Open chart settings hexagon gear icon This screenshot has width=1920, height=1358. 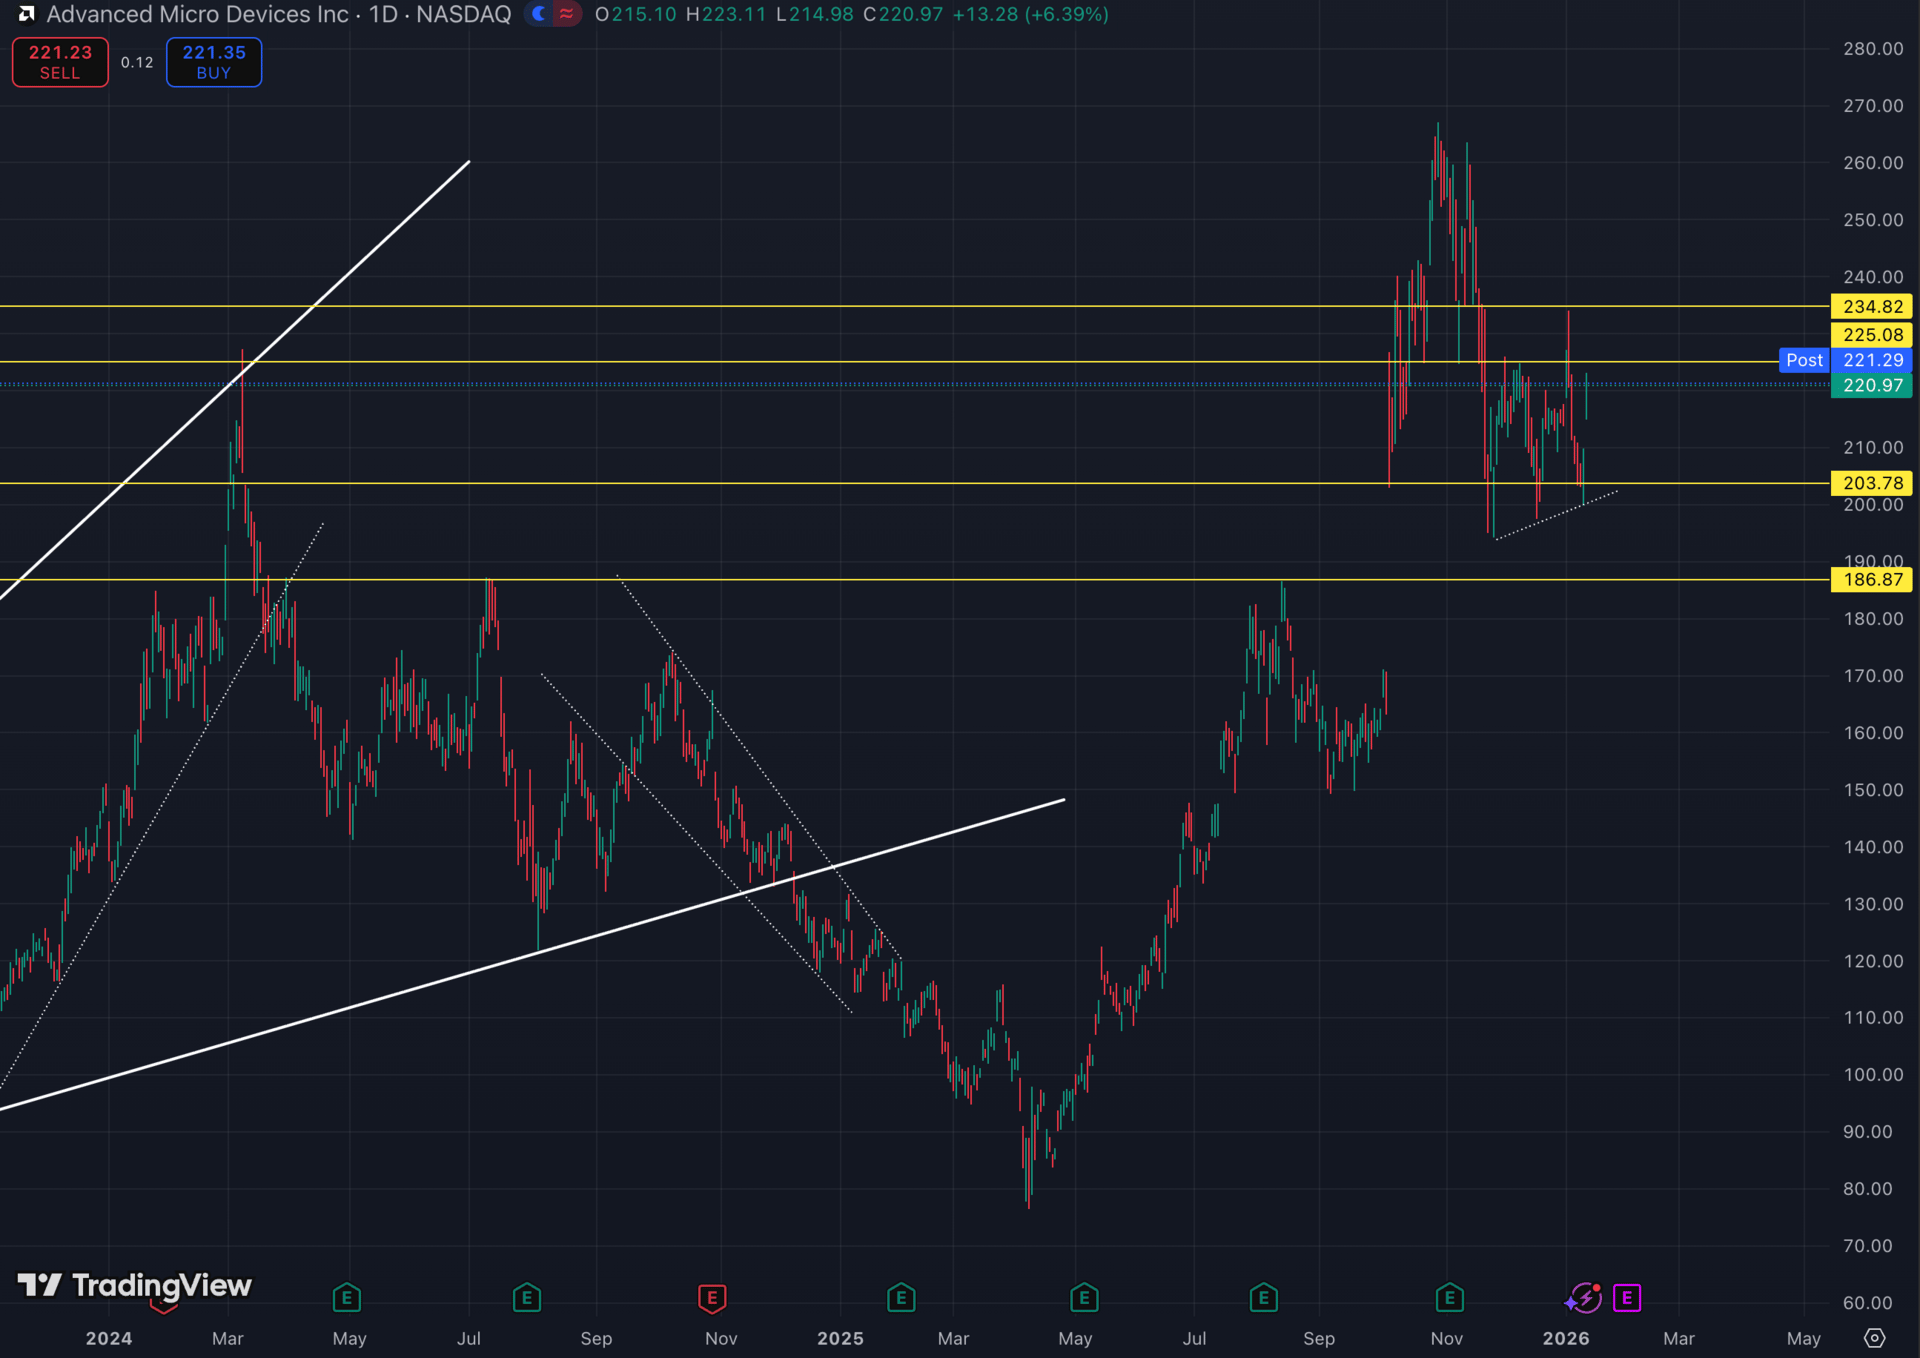(1875, 1338)
